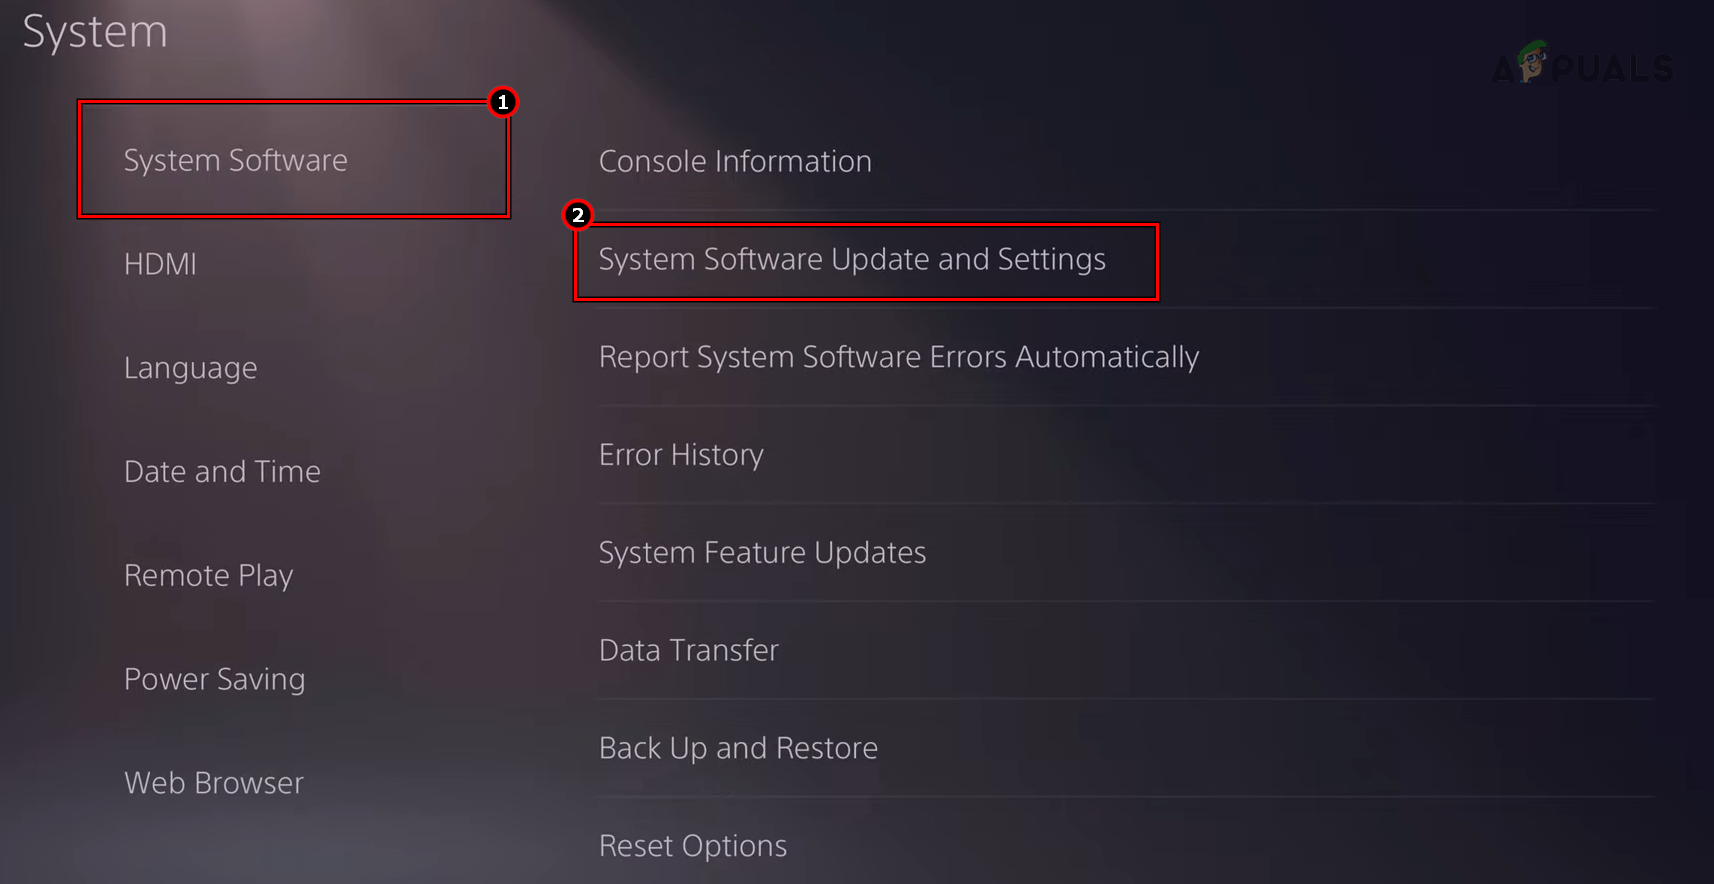Viewport: 1714px width, 884px height.
Task: Select Date and Time settings
Action: tap(222, 471)
